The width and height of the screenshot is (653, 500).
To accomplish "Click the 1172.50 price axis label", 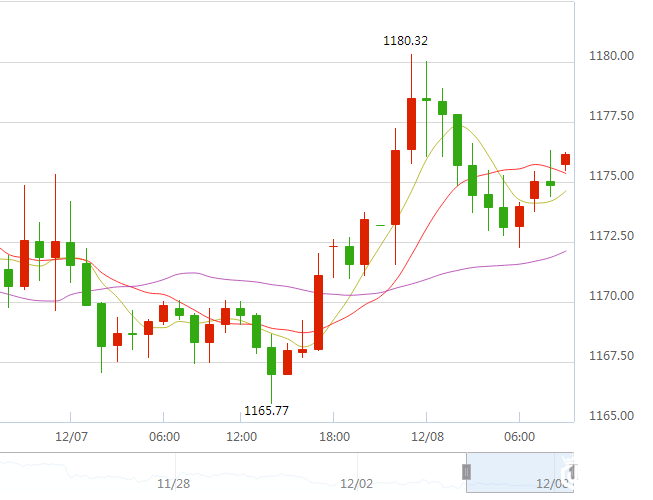I will (614, 236).
